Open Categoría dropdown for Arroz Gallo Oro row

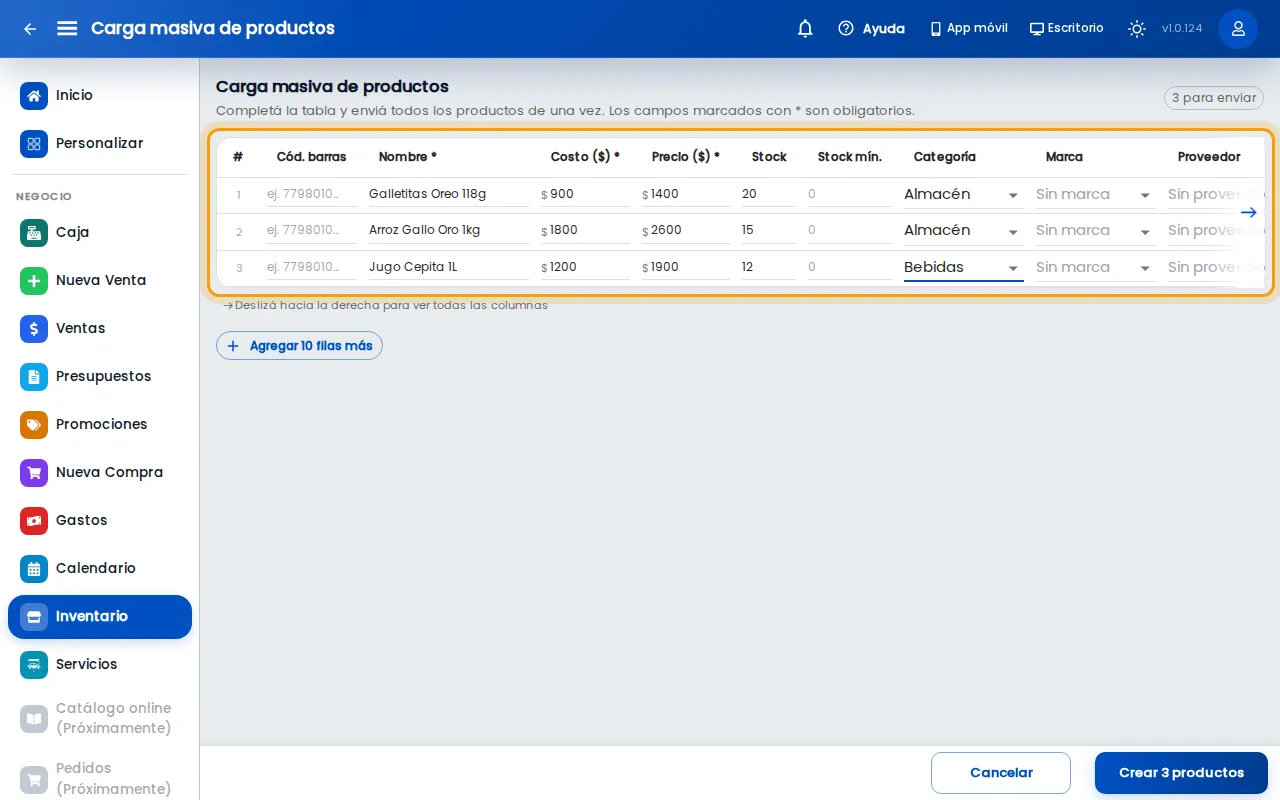coord(963,231)
